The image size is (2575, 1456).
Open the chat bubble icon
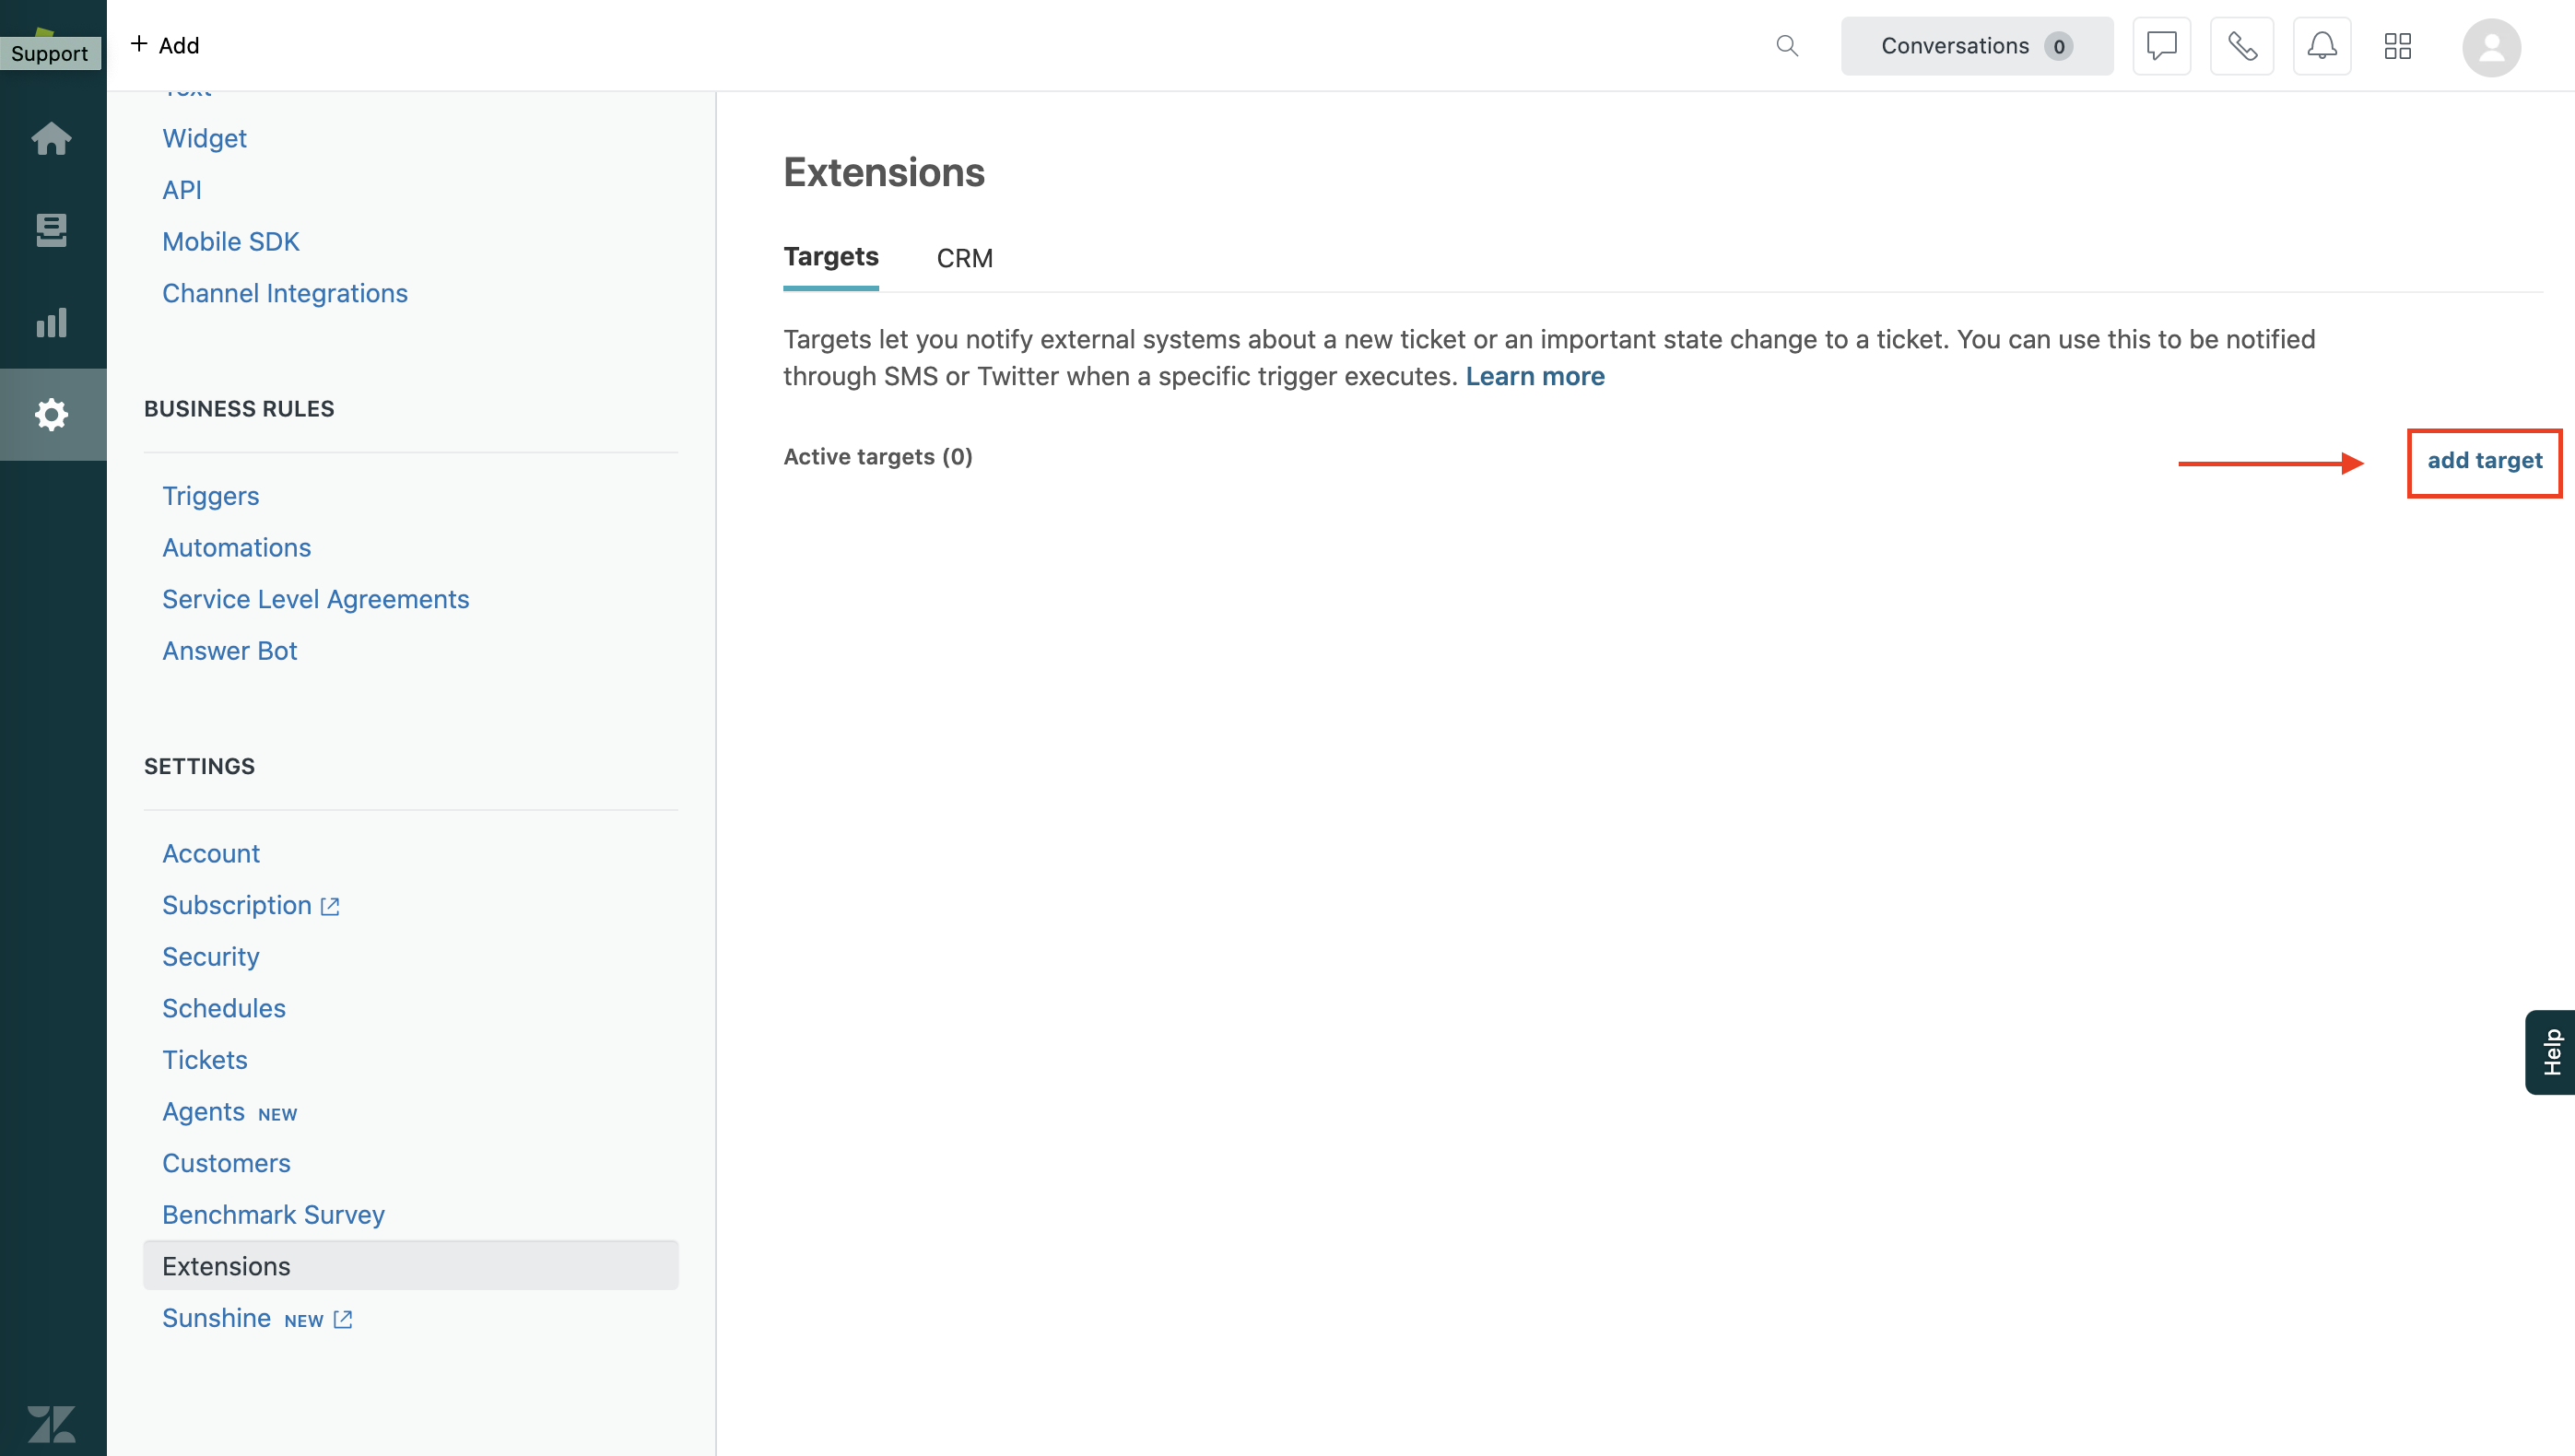(x=2162, y=46)
